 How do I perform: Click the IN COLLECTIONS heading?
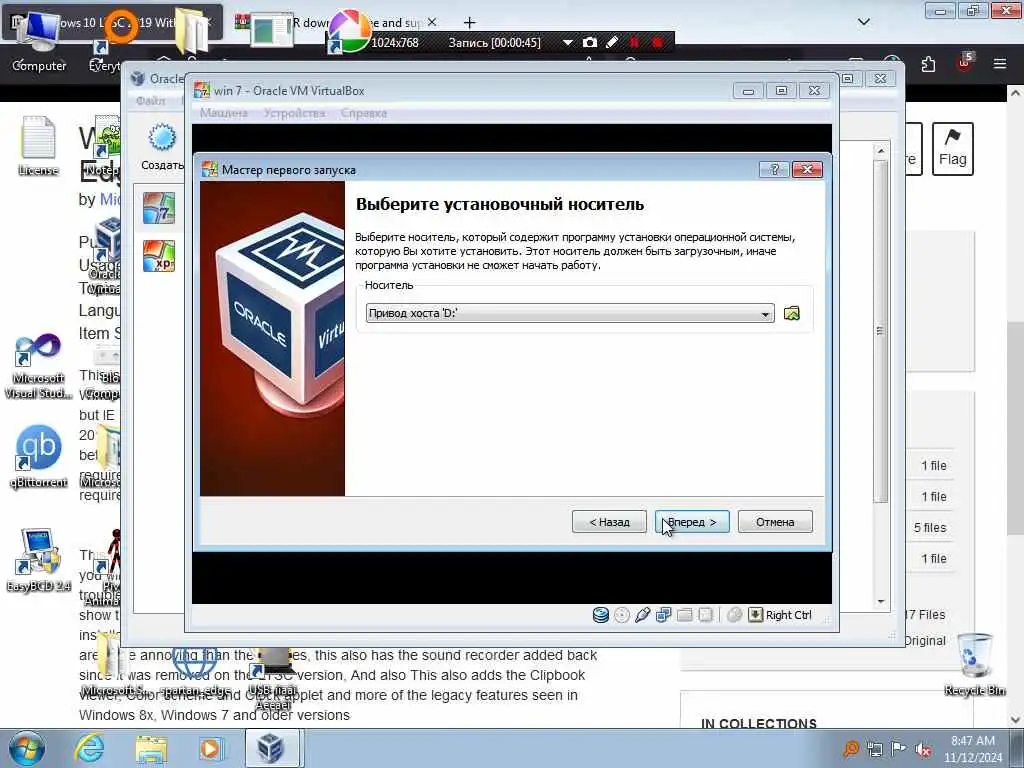(x=759, y=724)
